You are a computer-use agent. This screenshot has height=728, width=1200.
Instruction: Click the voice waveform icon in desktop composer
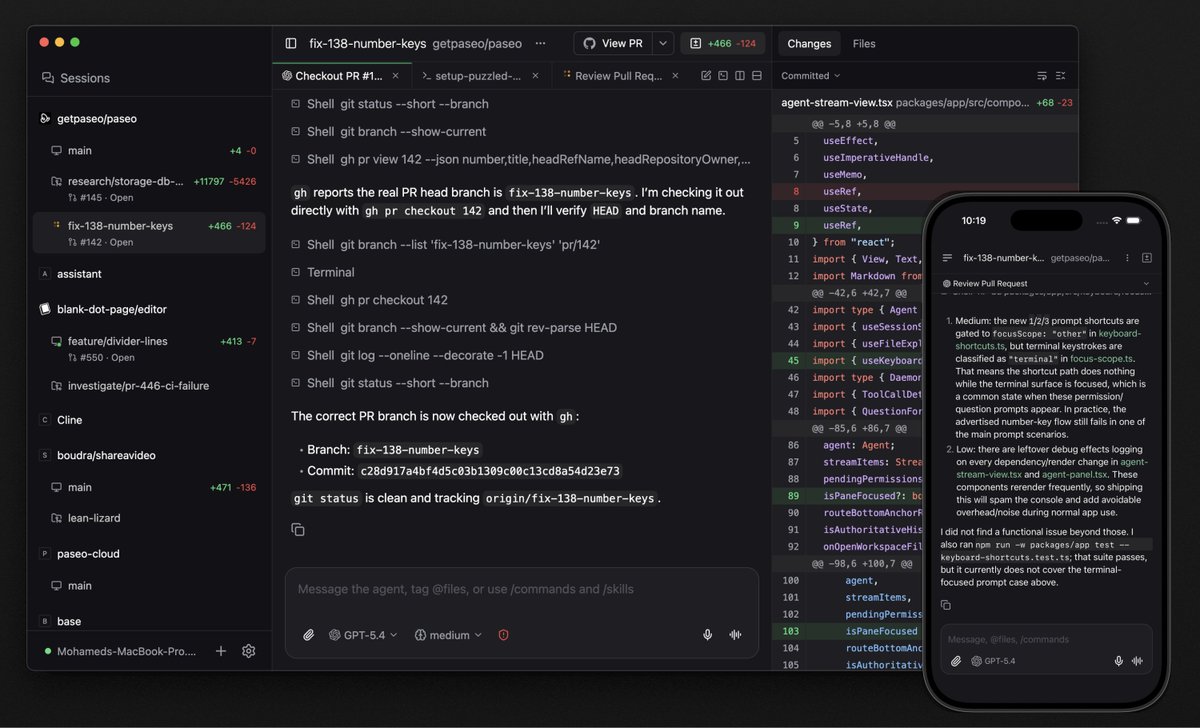click(x=736, y=635)
